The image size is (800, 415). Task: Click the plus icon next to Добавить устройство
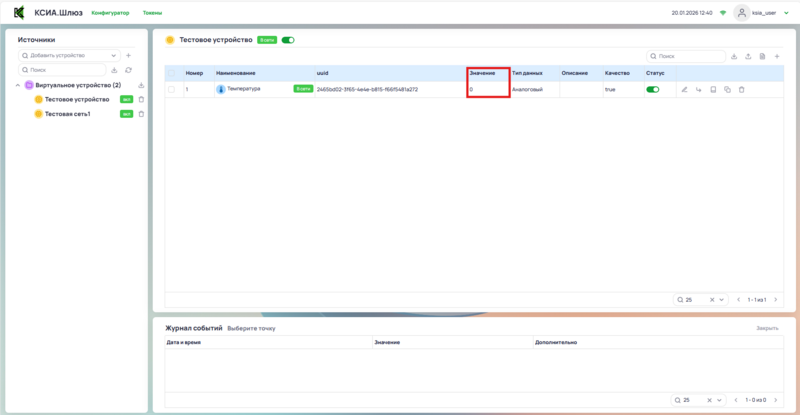tap(128, 55)
